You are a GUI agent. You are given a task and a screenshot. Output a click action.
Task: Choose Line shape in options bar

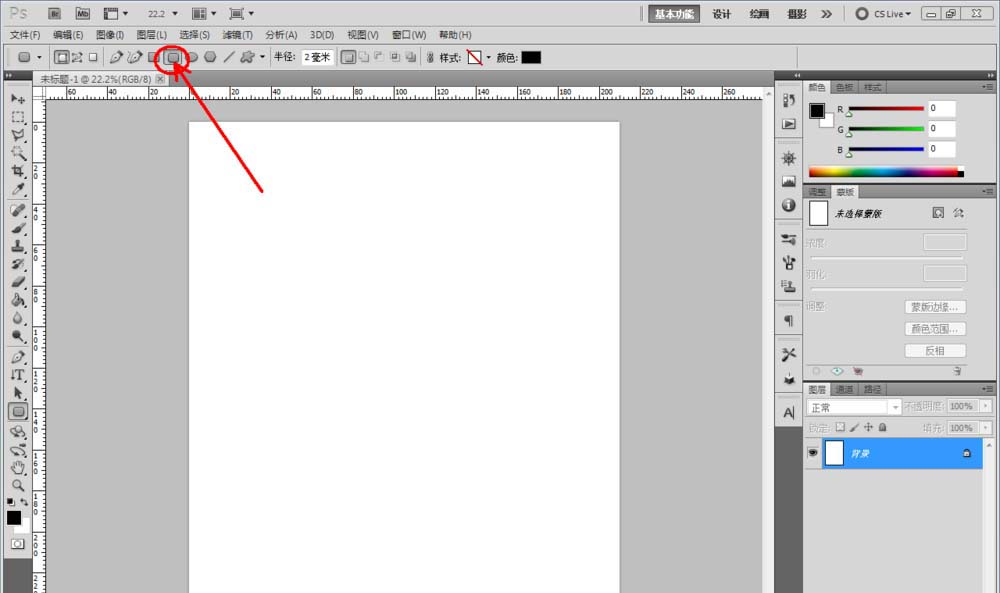pos(229,57)
